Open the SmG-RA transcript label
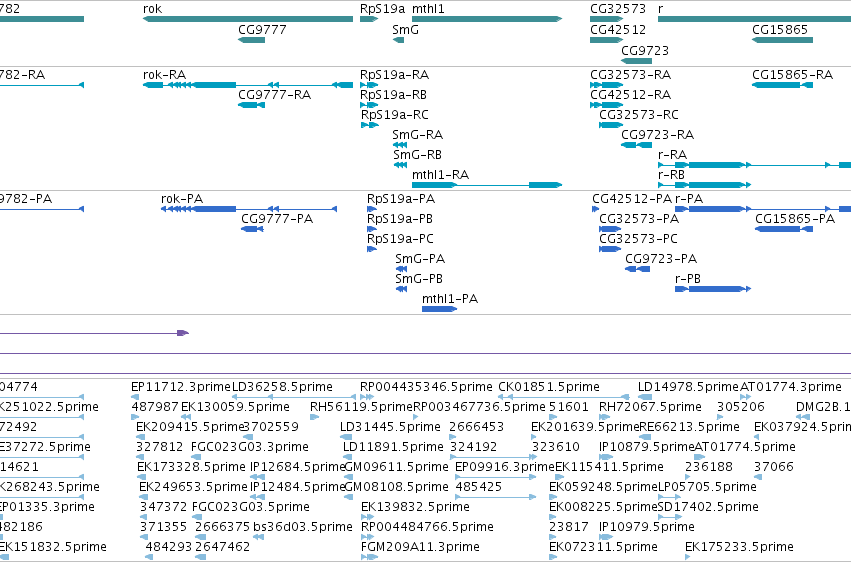 pos(418,135)
